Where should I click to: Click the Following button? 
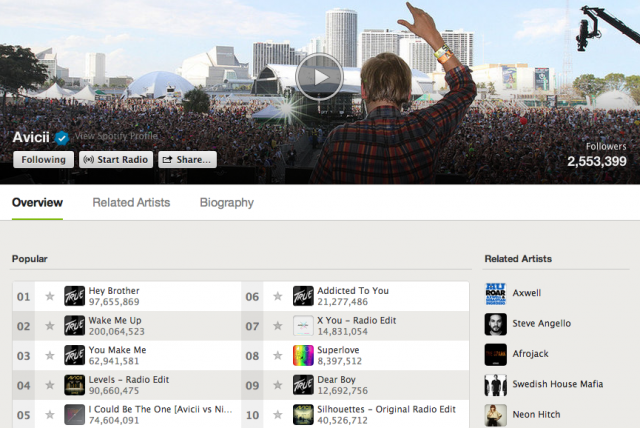click(x=42, y=159)
